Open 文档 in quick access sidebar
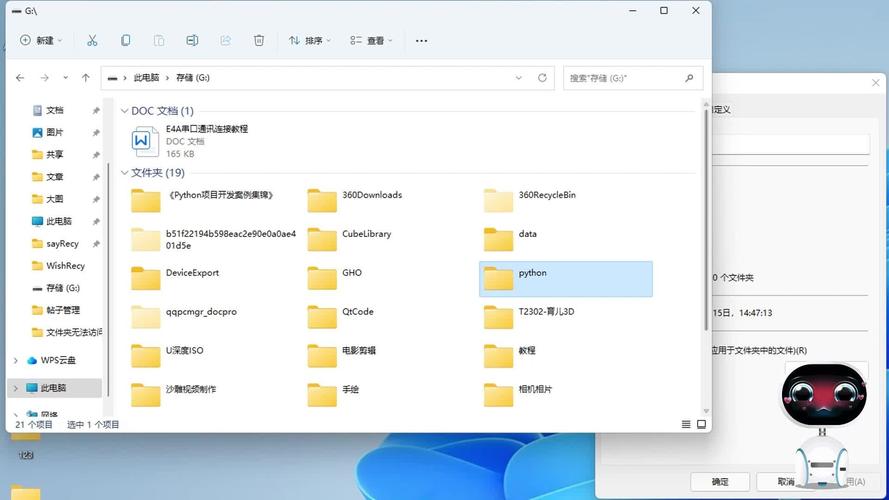The image size is (889, 500). pyautogui.click(x=57, y=111)
